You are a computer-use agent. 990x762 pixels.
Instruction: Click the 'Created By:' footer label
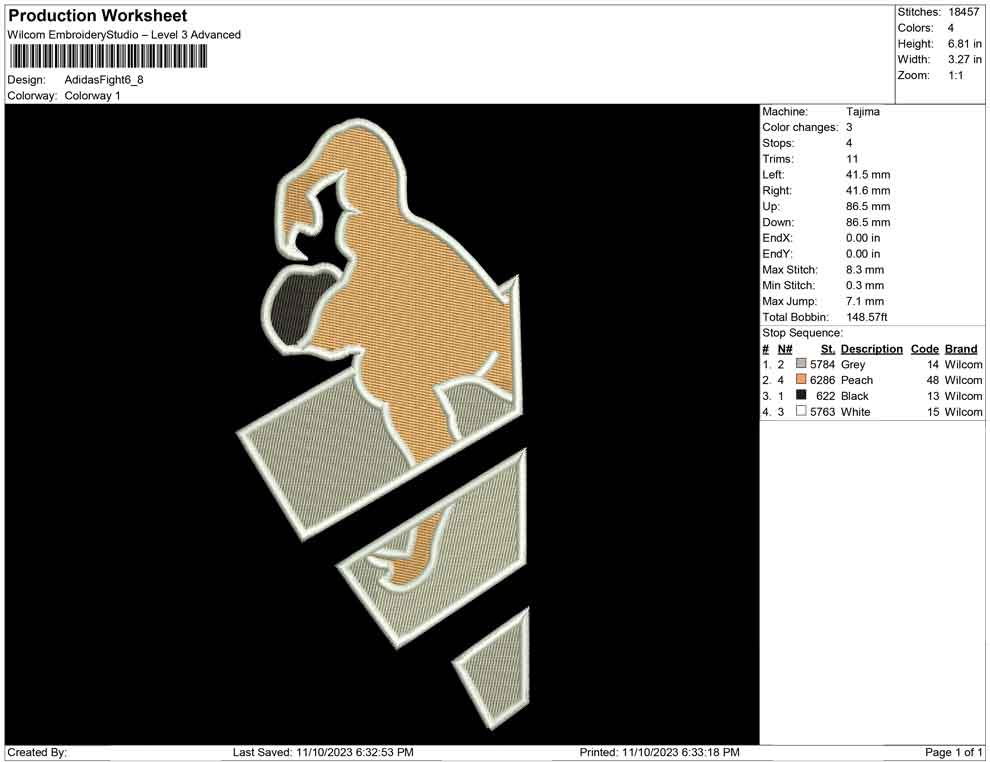(x=37, y=753)
